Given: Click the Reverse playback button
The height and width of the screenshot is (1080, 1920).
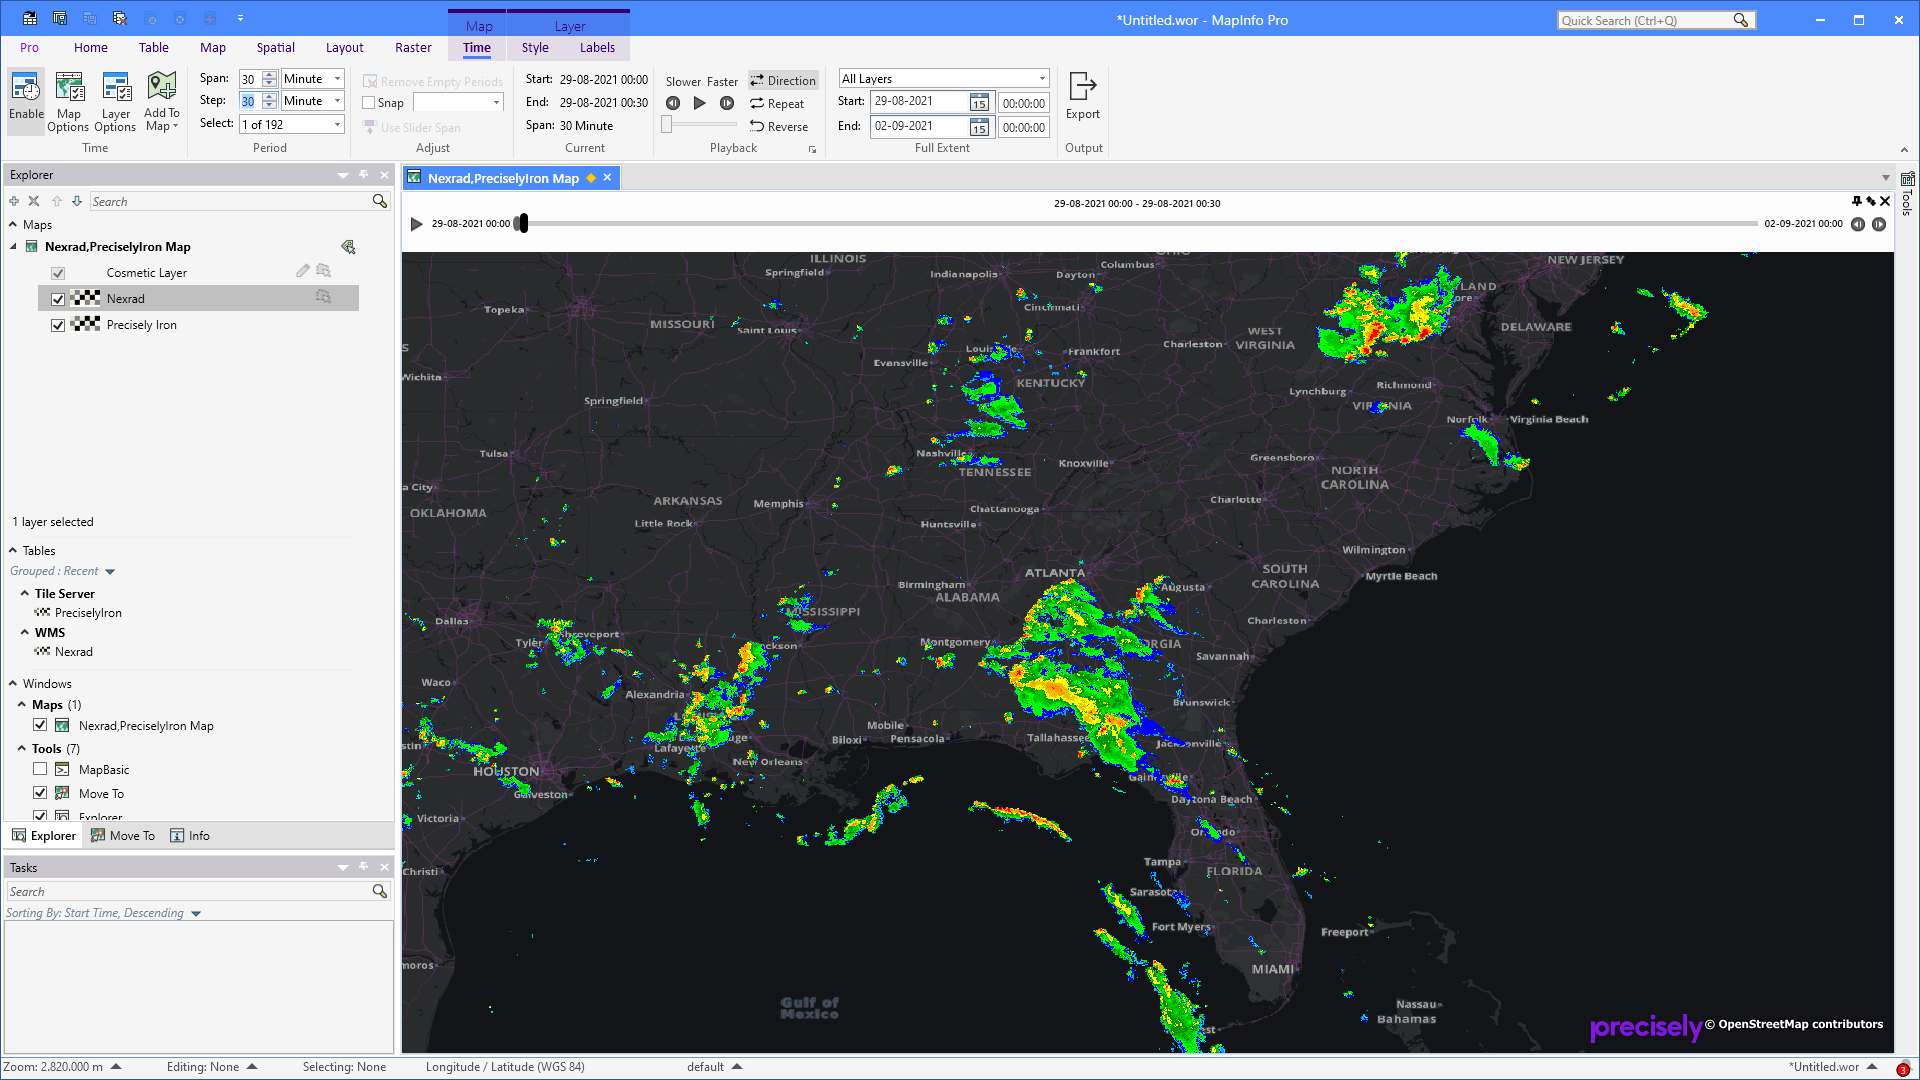Looking at the screenshot, I should (x=779, y=126).
